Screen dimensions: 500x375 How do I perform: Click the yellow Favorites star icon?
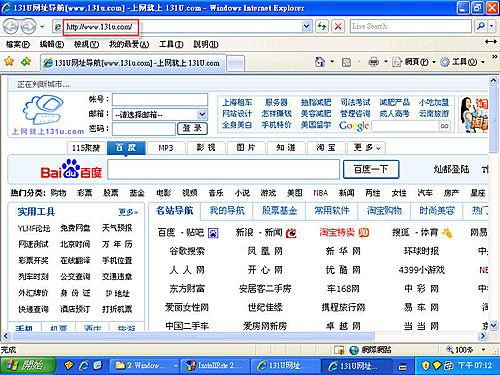[x=9, y=61]
